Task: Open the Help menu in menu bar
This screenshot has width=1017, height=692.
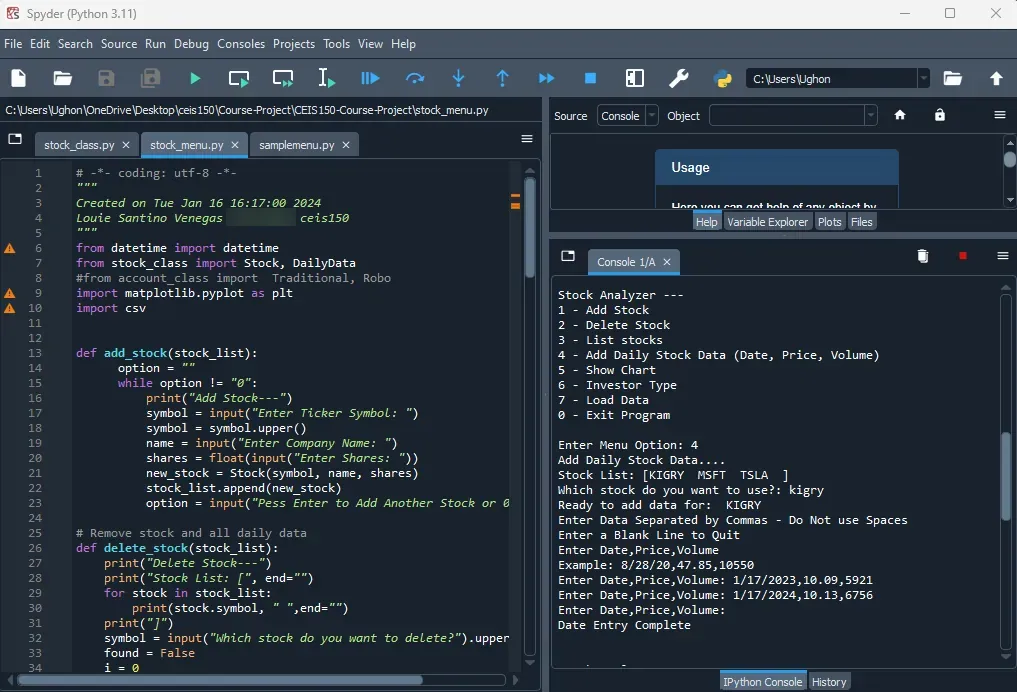Action: [x=403, y=43]
